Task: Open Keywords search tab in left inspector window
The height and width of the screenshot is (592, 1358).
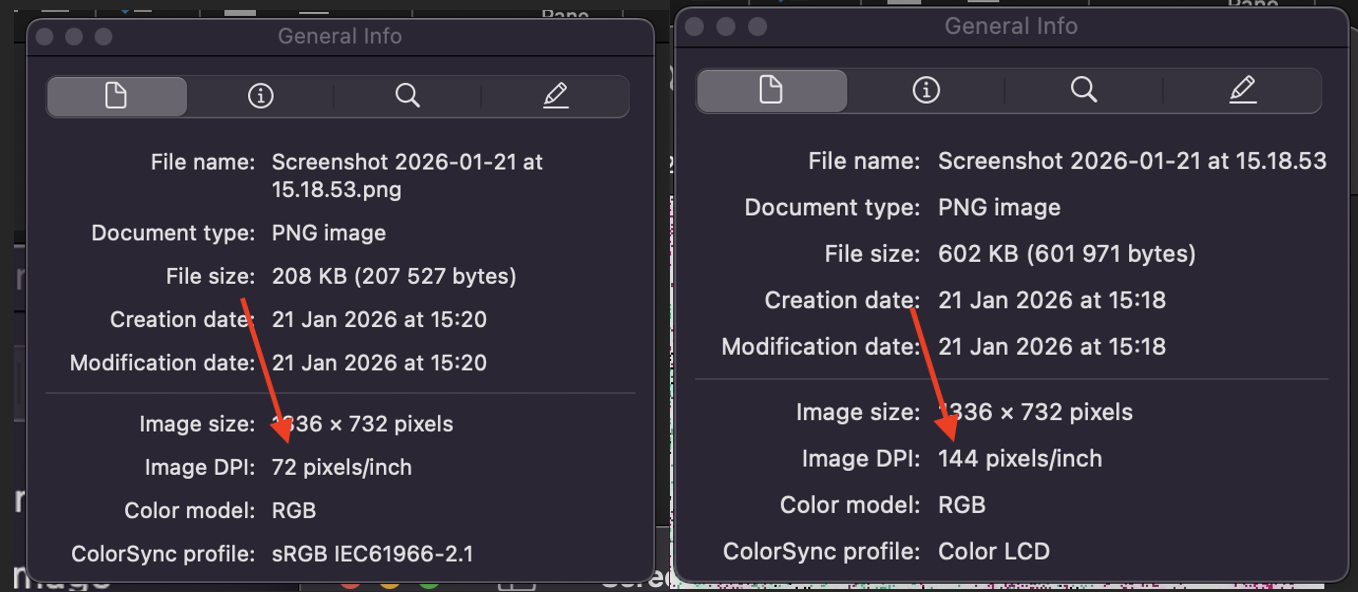Action: click(x=407, y=96)
